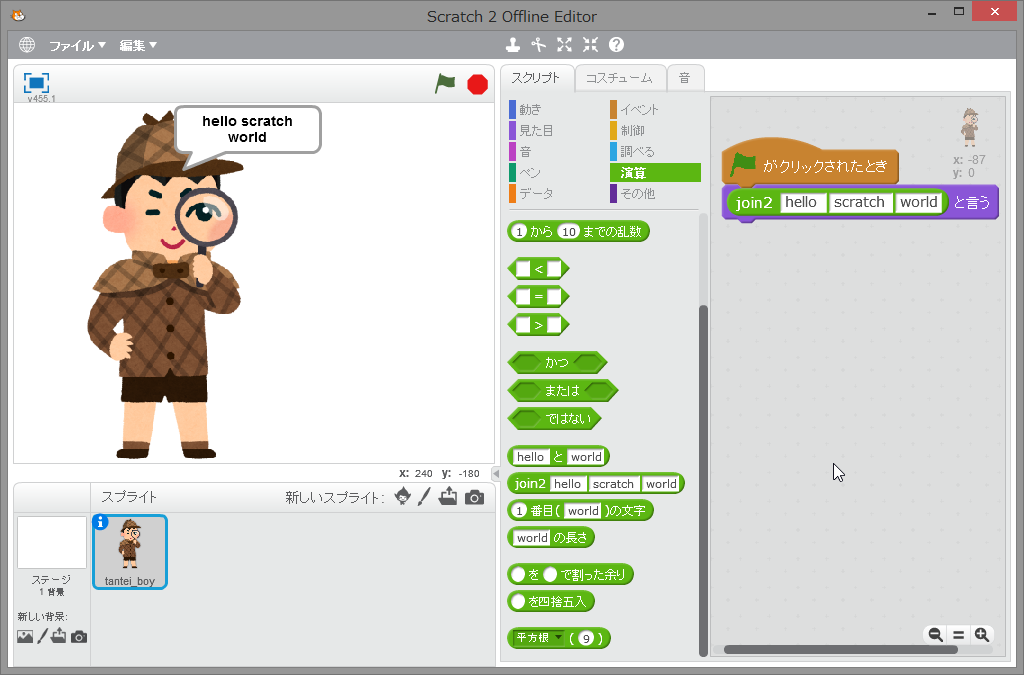Switch stage to full screen mode

click(36, 83)
